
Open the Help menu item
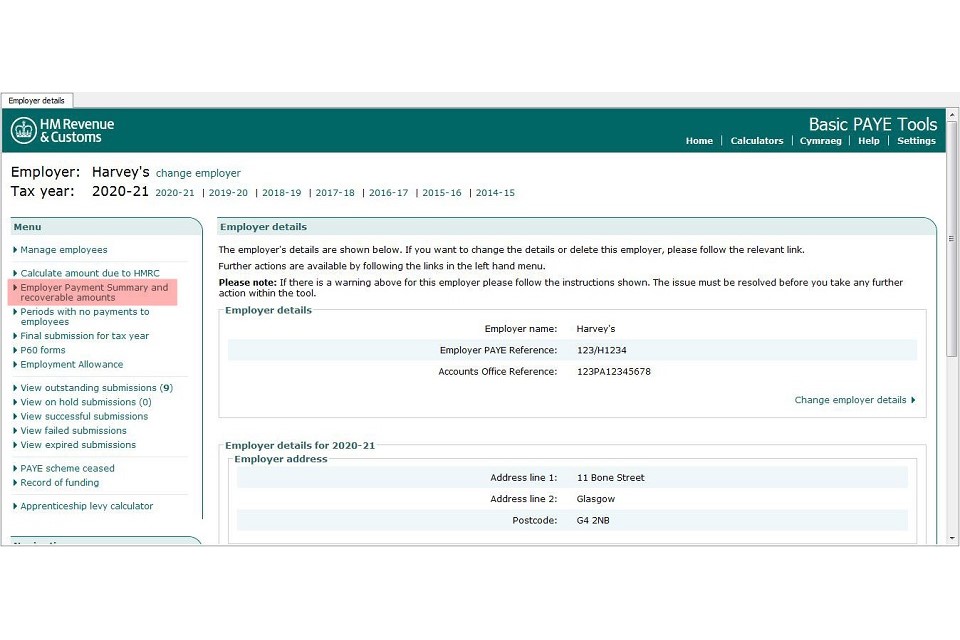(x=868, y=140)
